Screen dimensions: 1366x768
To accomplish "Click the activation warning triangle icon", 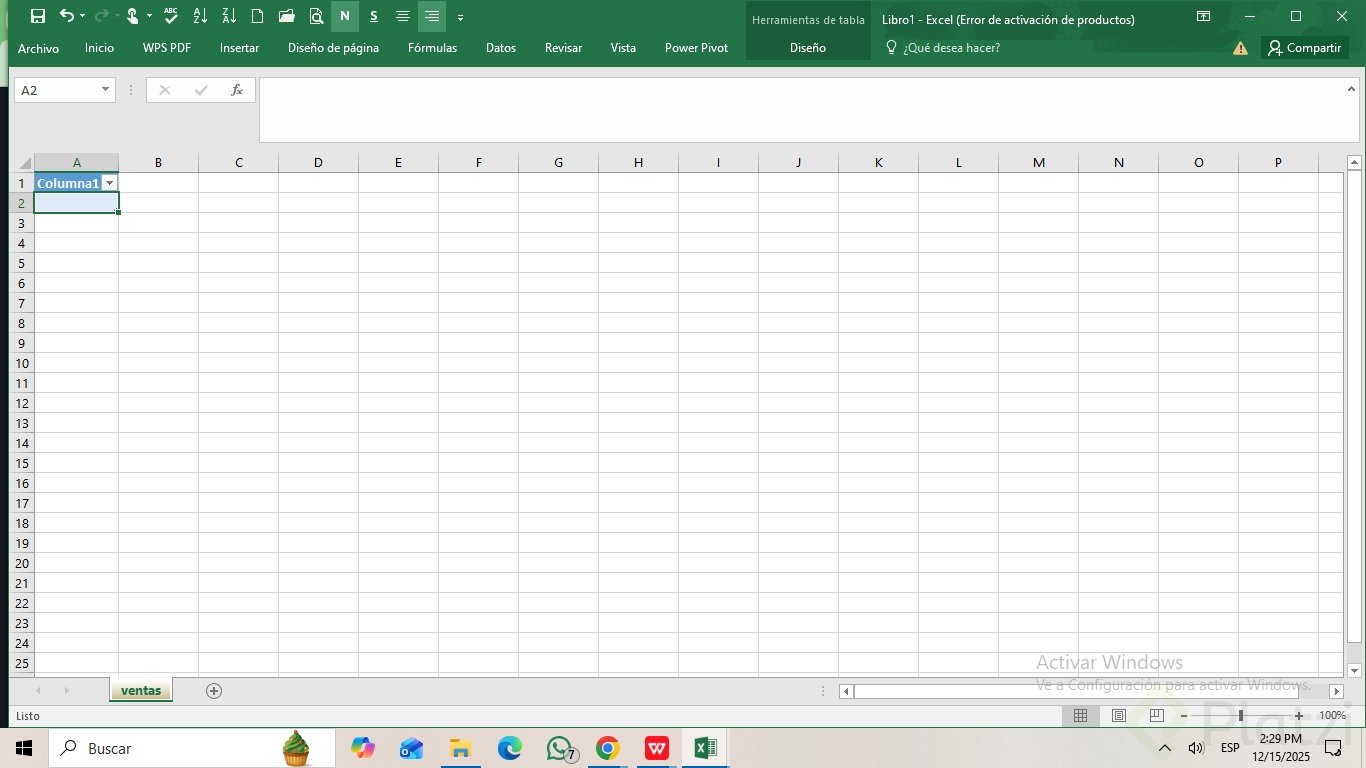I will [x=1240, y=48].
